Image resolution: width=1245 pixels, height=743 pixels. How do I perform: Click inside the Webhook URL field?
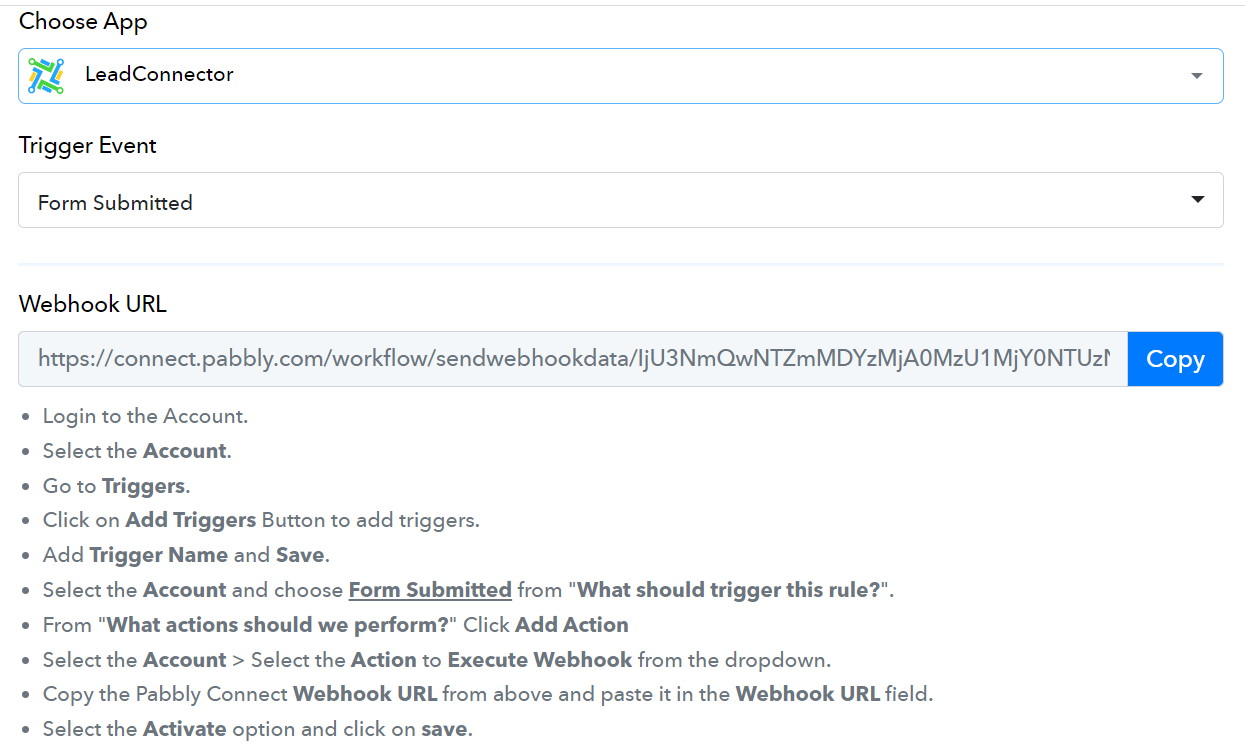[x=573, y=359]
